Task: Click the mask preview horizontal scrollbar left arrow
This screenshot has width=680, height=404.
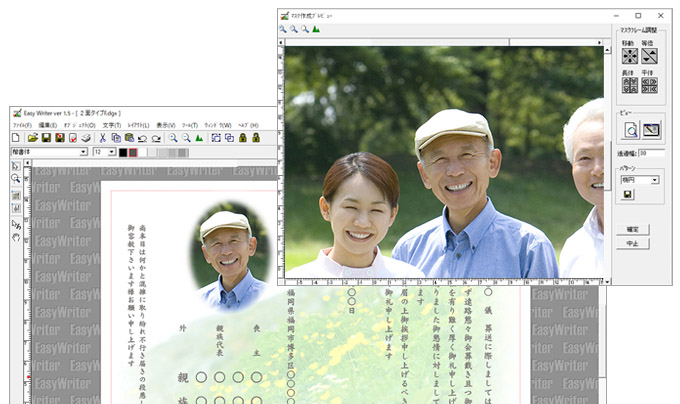Action: pos(281,42)
